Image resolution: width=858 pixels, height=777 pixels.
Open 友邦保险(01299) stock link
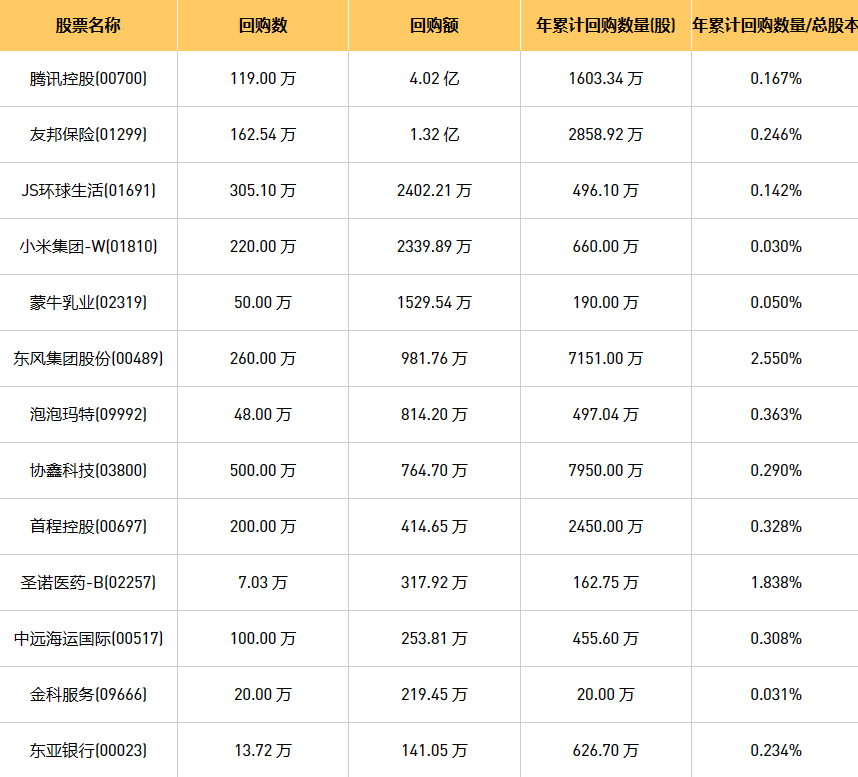click(x=88, y=134)
